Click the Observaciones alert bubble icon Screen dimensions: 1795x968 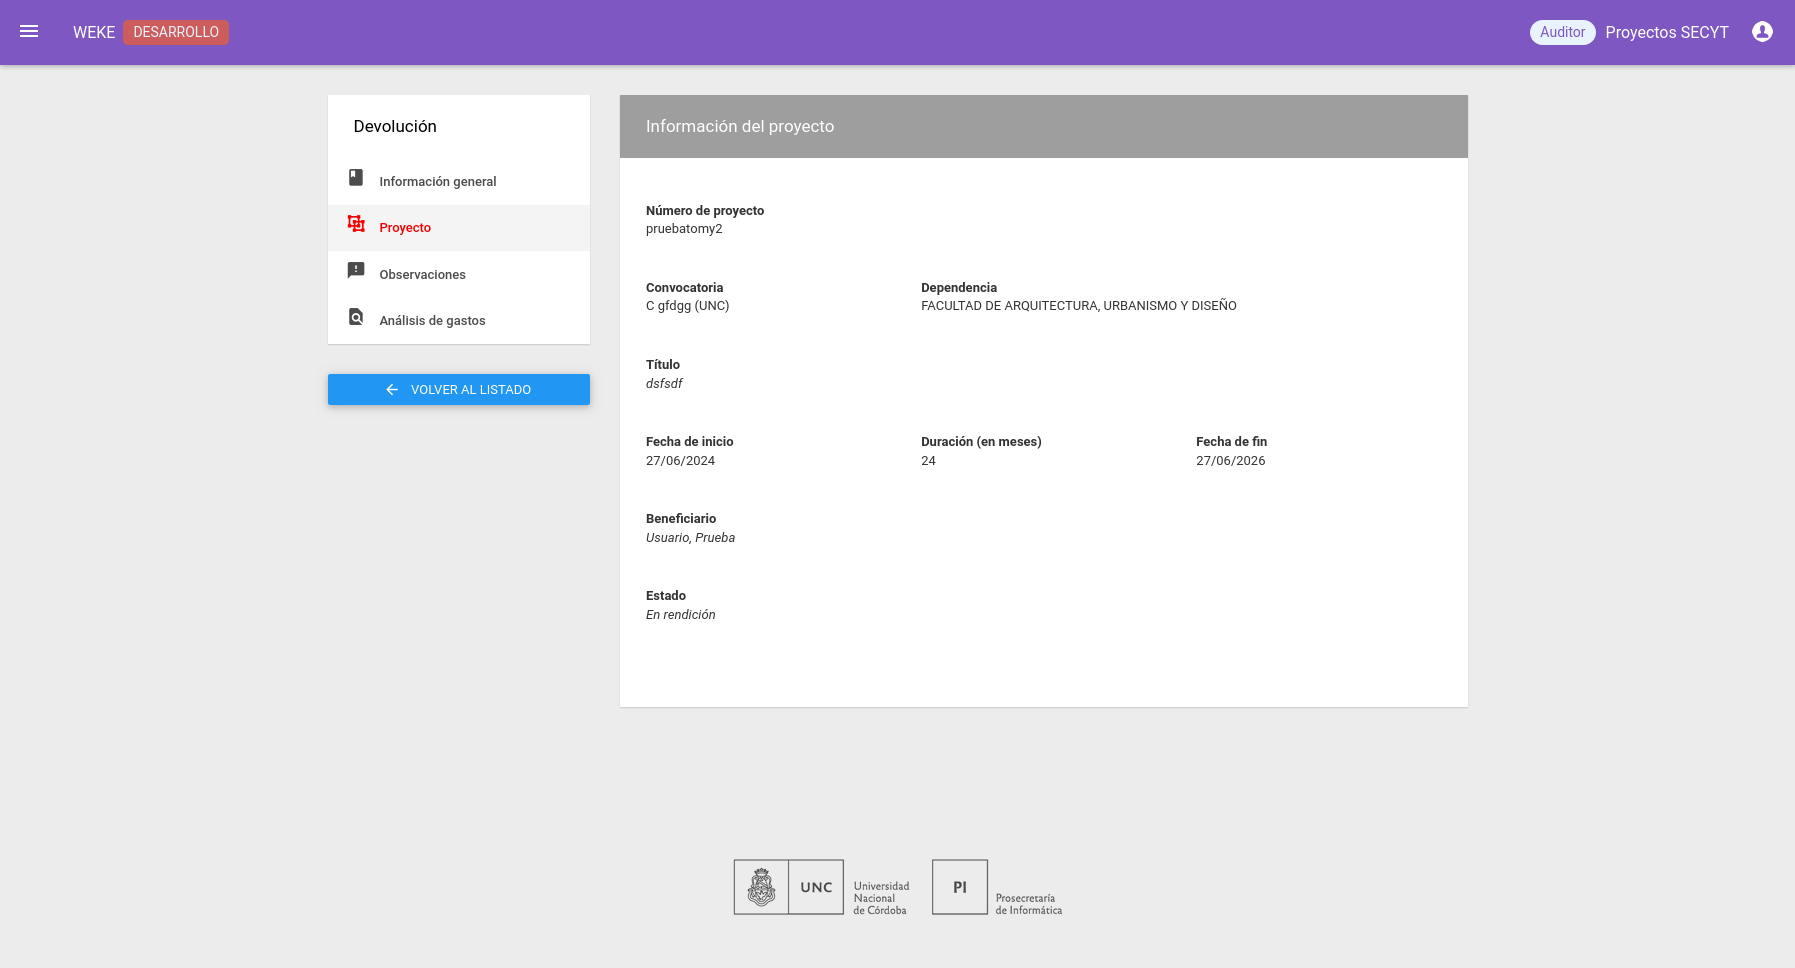click(356, 271)
